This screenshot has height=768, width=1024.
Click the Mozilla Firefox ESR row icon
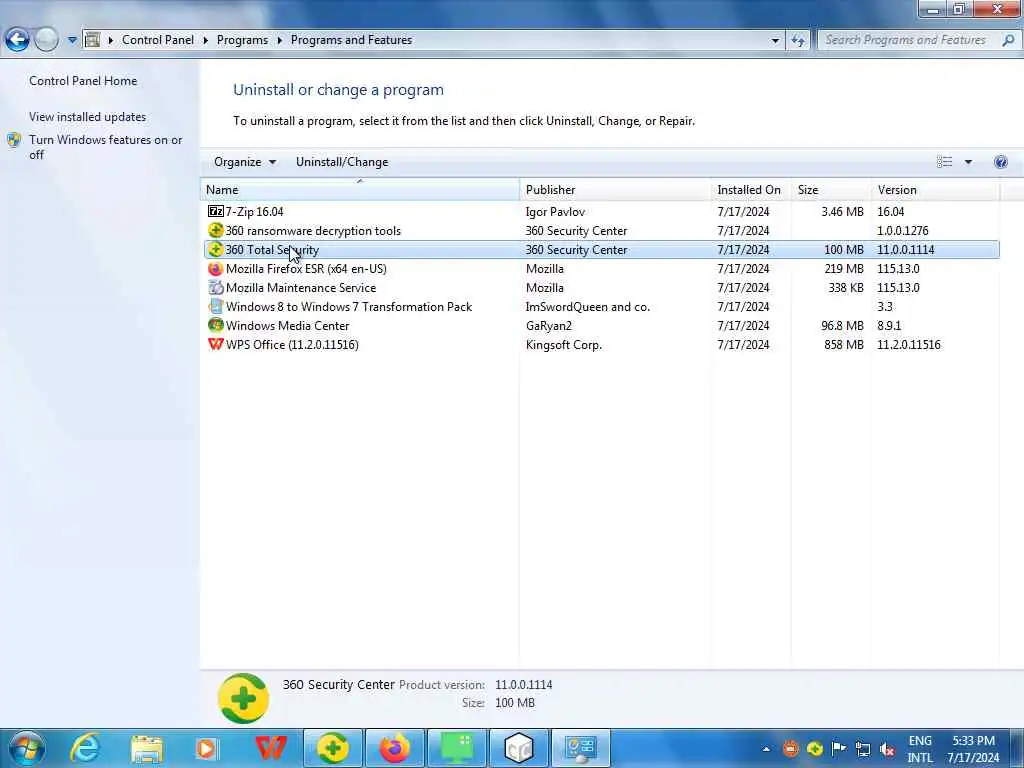216,268
